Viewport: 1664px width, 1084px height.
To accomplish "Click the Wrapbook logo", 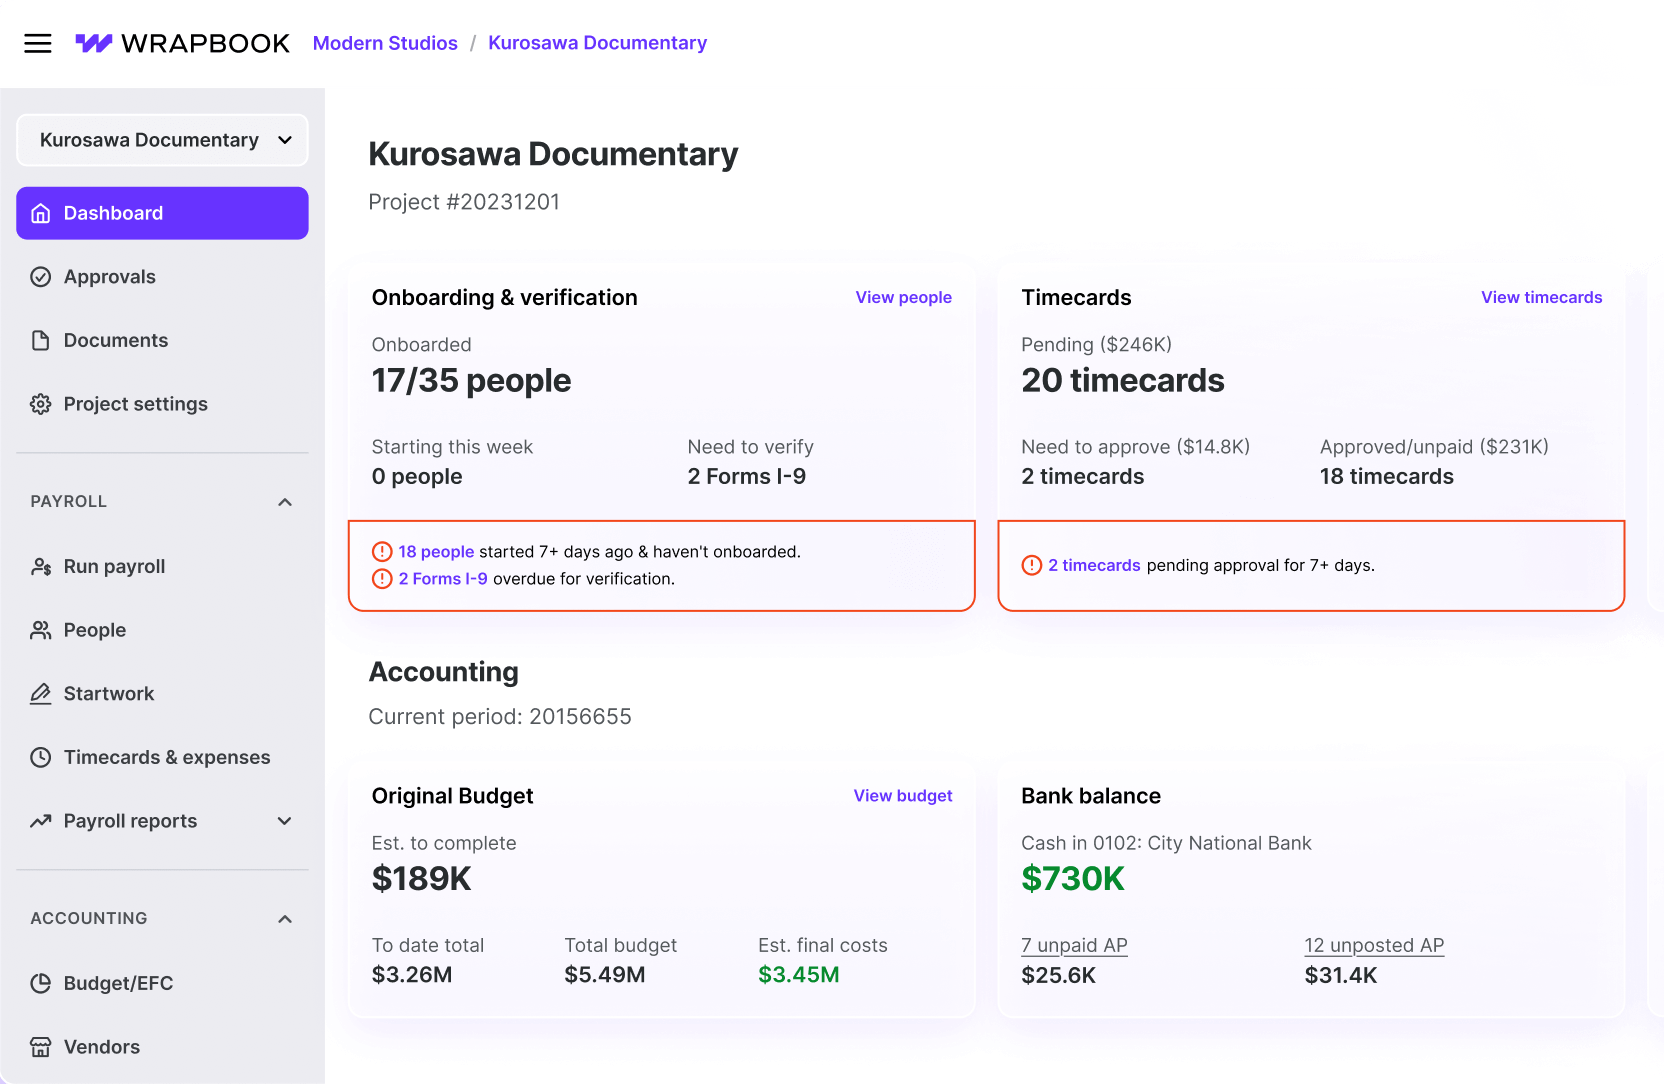I will click(x=183, y=43).
